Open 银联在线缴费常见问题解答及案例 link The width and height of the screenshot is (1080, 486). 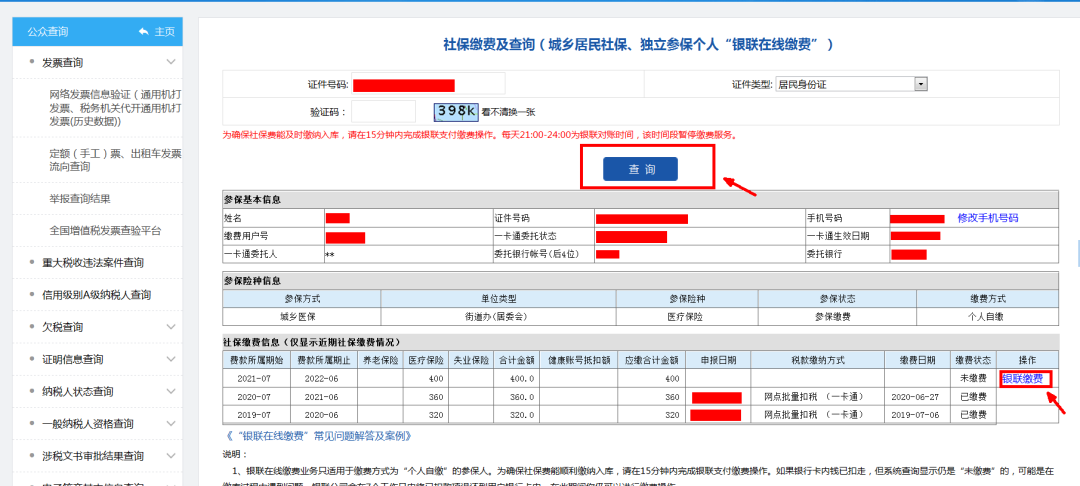click(x=318, y=436)
